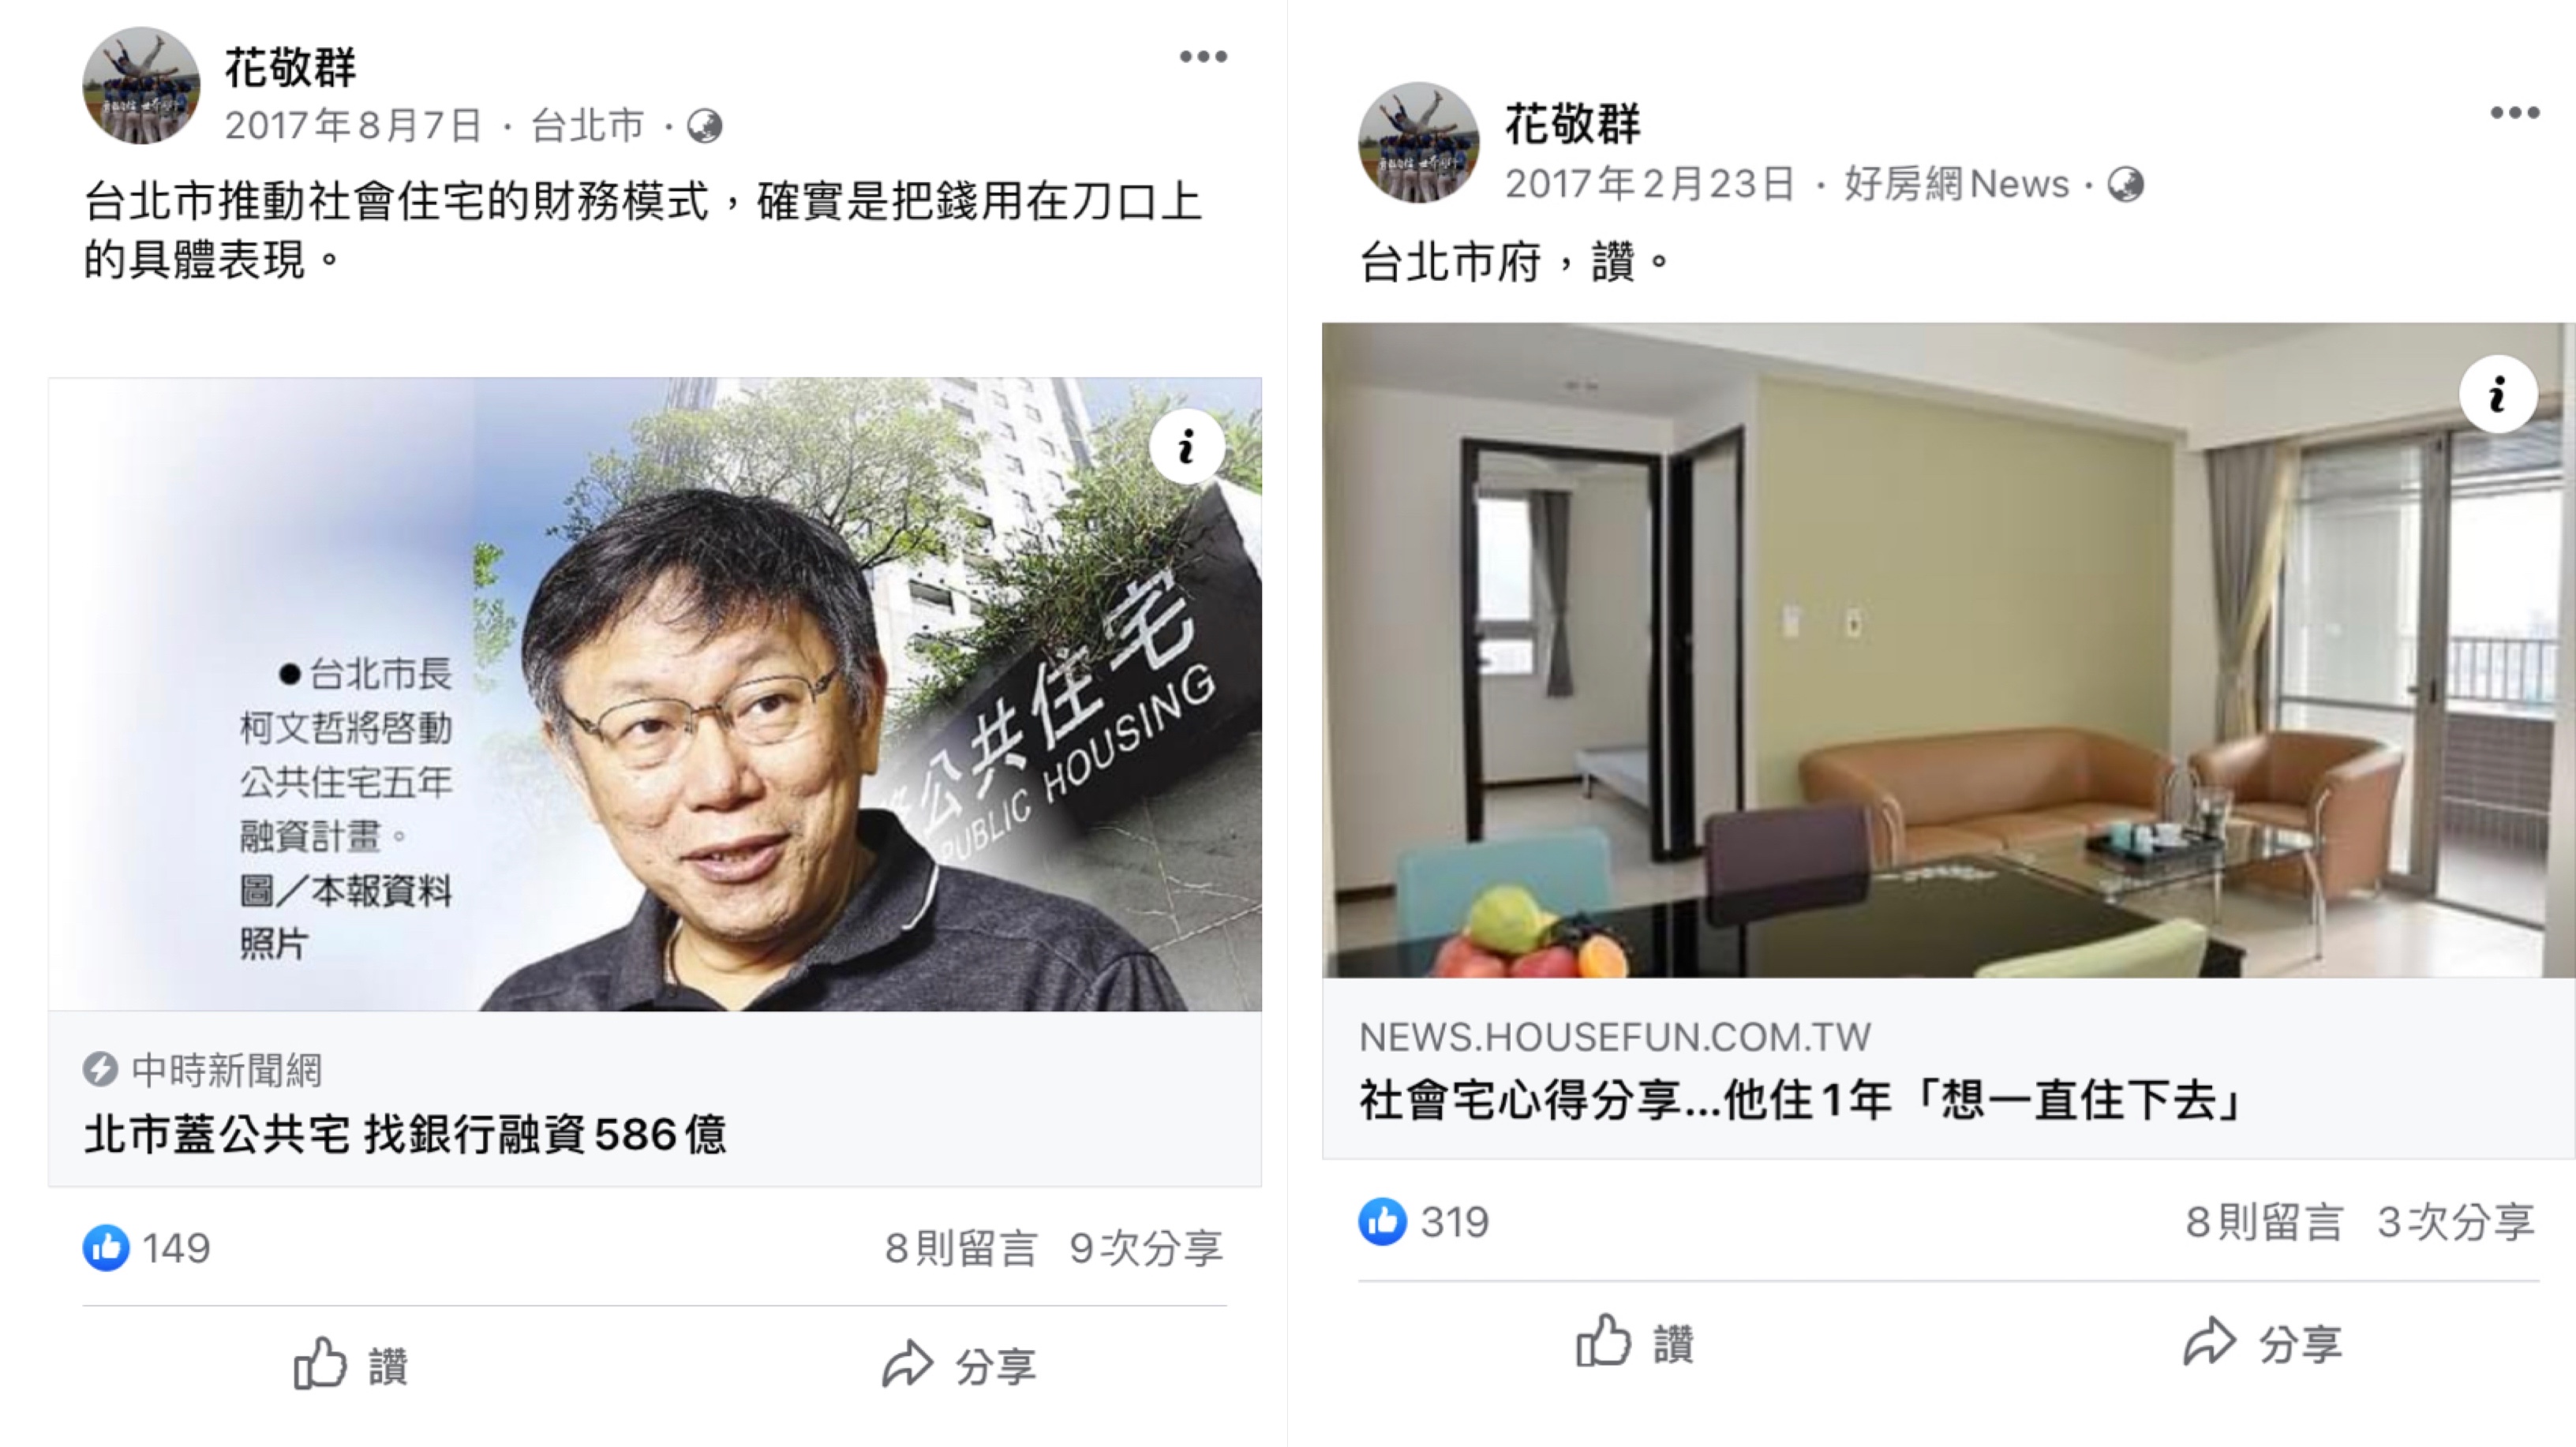Open the article 社會宅心得分享
Screen dimensions: 2576x1447
point(1800,1100)
